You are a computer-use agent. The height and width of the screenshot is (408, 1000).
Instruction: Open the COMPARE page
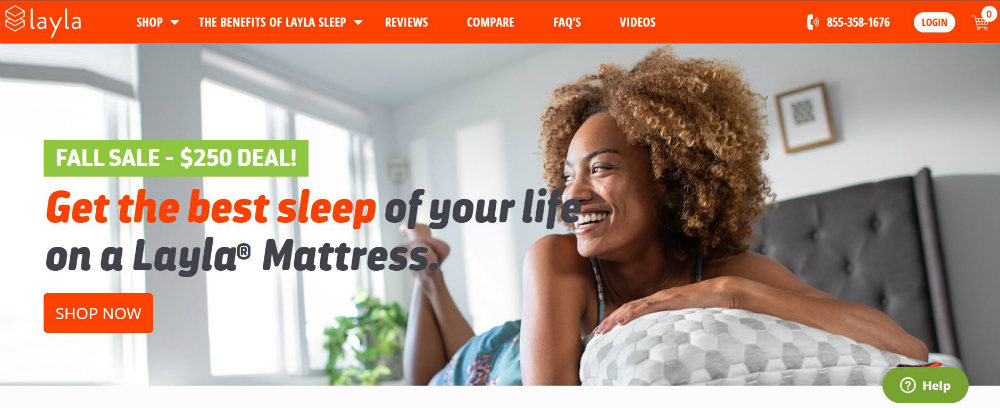(490, 22)
